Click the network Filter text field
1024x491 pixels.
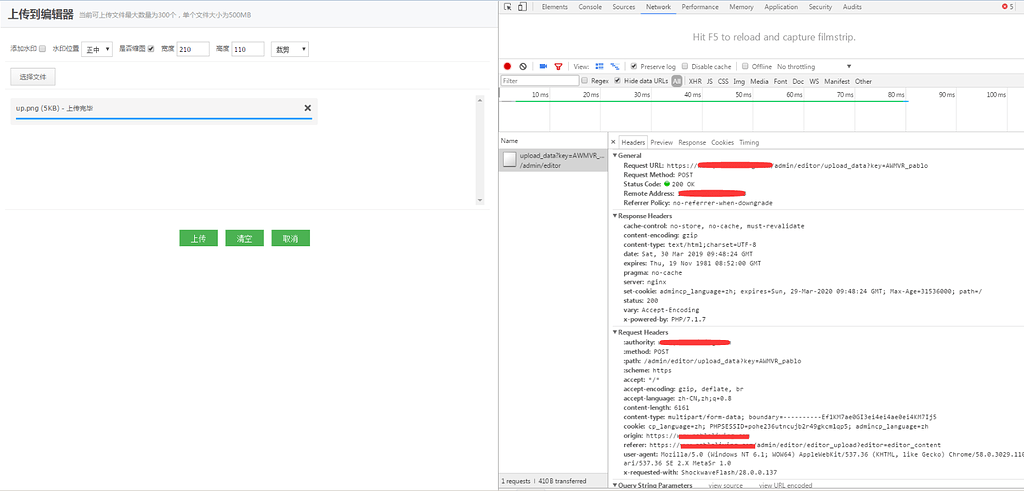point(539,81)
